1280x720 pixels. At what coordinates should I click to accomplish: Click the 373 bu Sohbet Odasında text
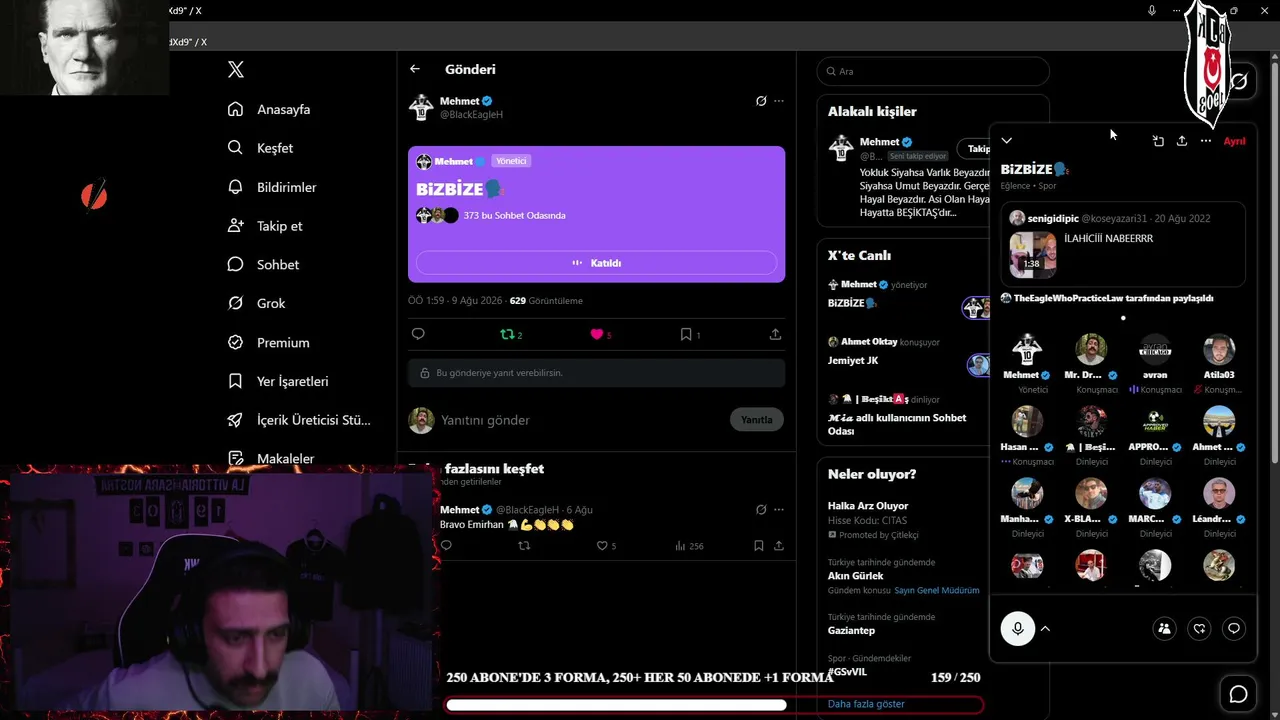tap(514, 215)
